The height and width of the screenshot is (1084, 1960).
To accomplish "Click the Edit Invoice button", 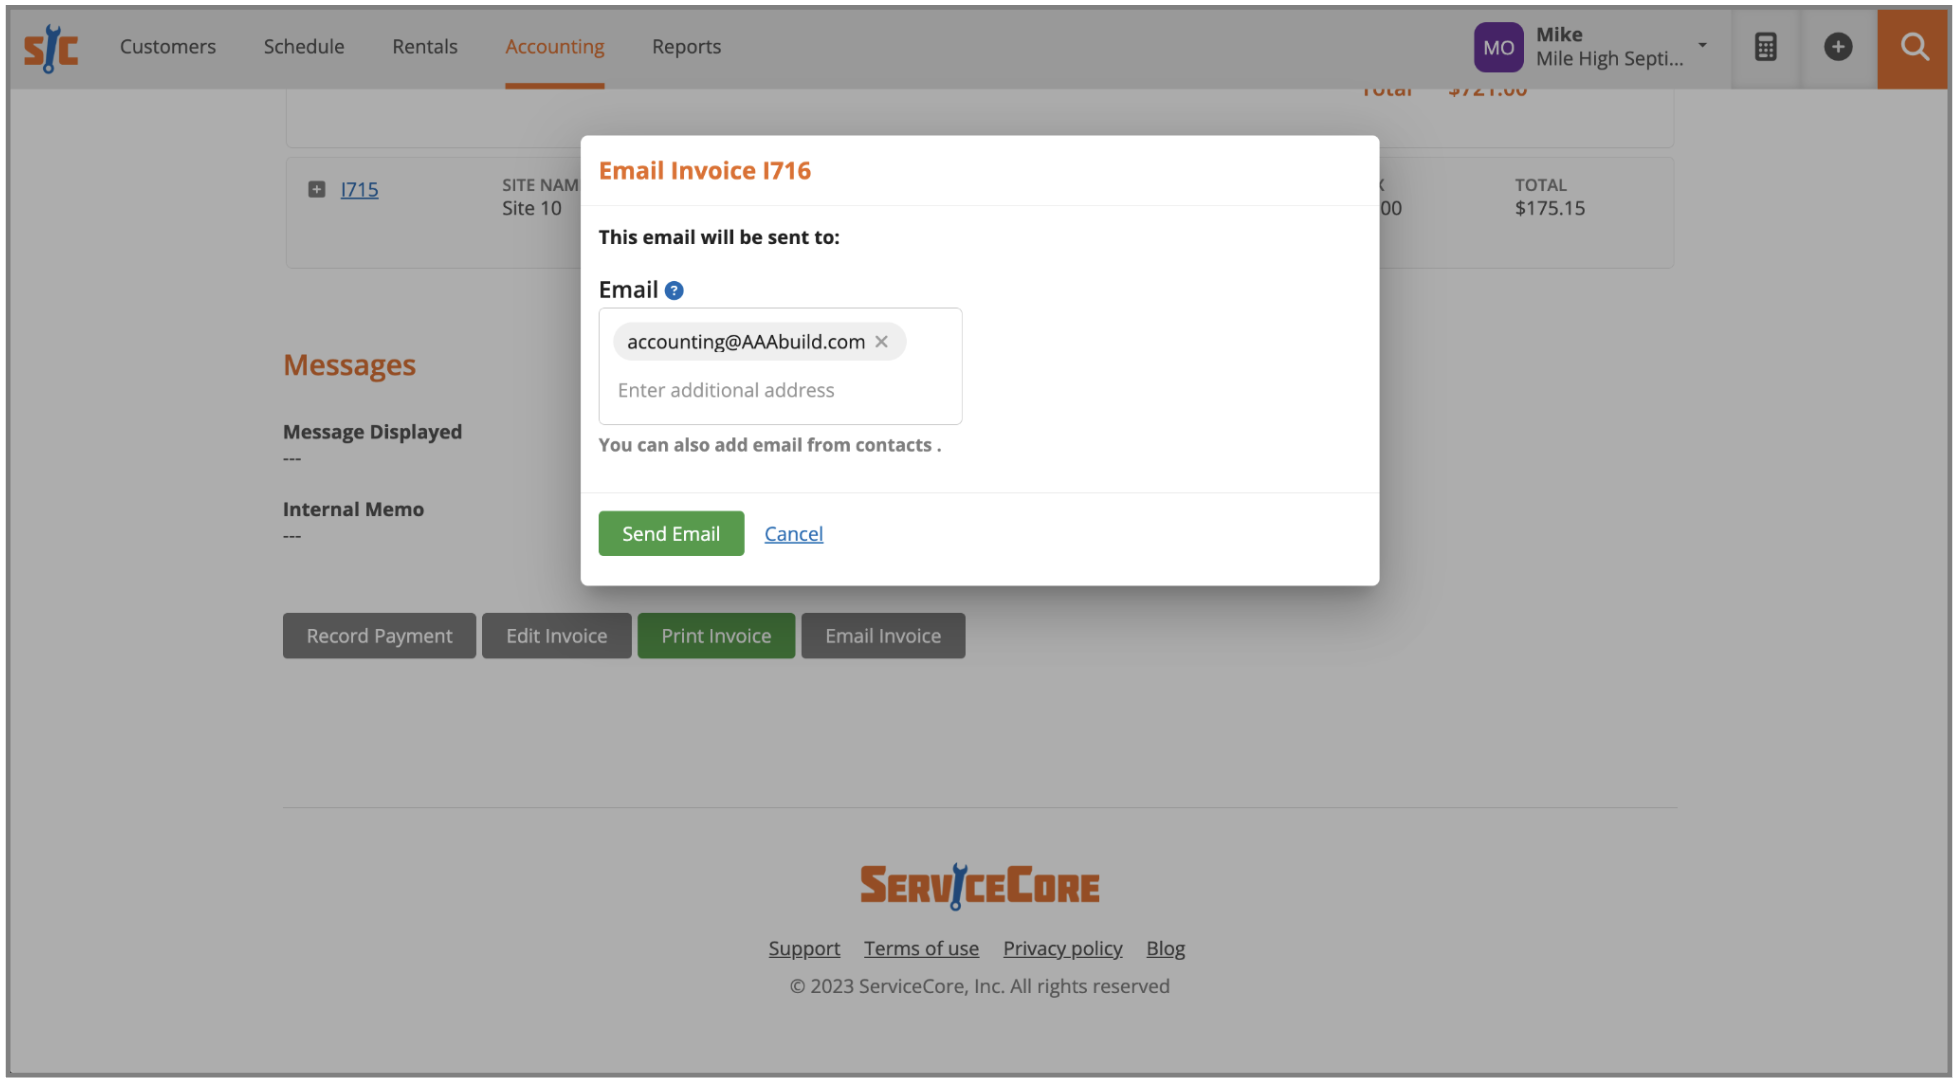I will pyautogui.click(x=557, y=636).
